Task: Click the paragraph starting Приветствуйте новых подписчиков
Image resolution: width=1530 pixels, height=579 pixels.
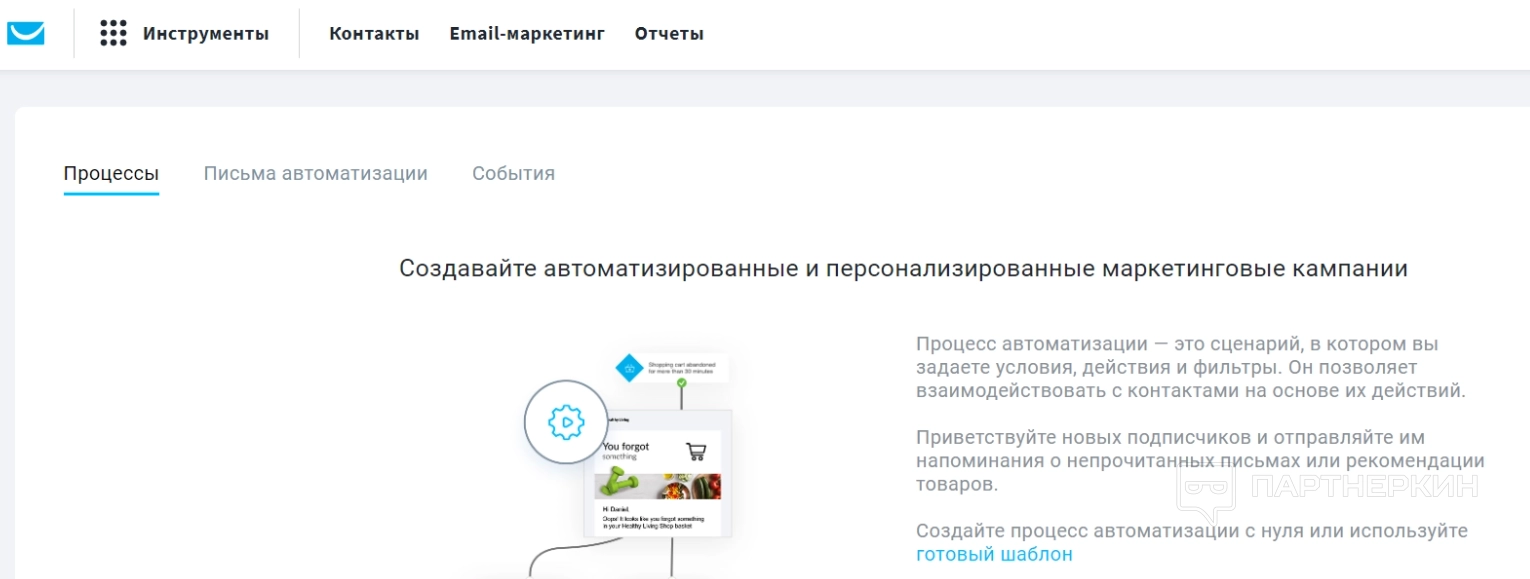Action: click(1200, 461)
